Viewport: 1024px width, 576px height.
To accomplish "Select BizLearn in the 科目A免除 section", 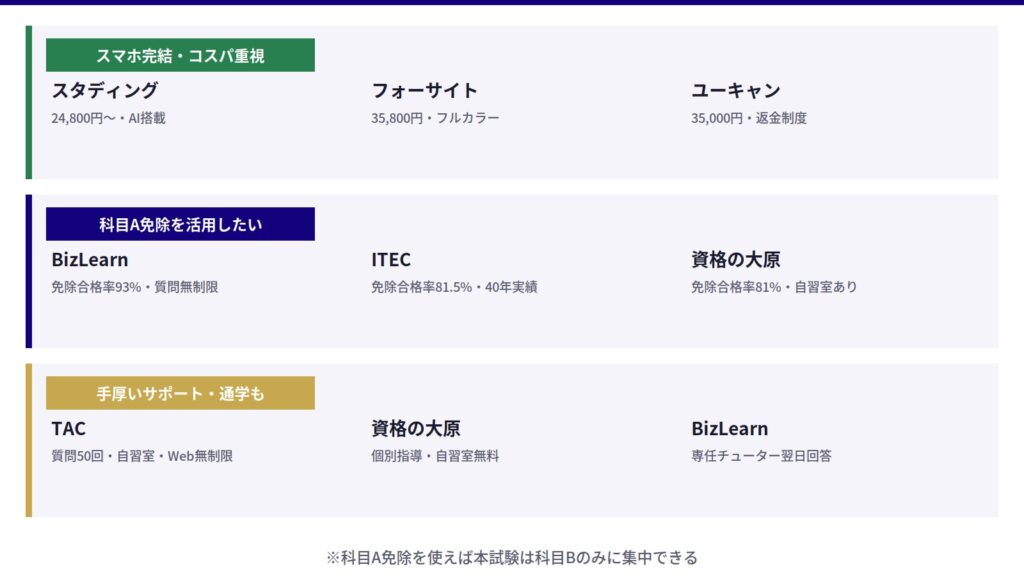I will (90, 260).
